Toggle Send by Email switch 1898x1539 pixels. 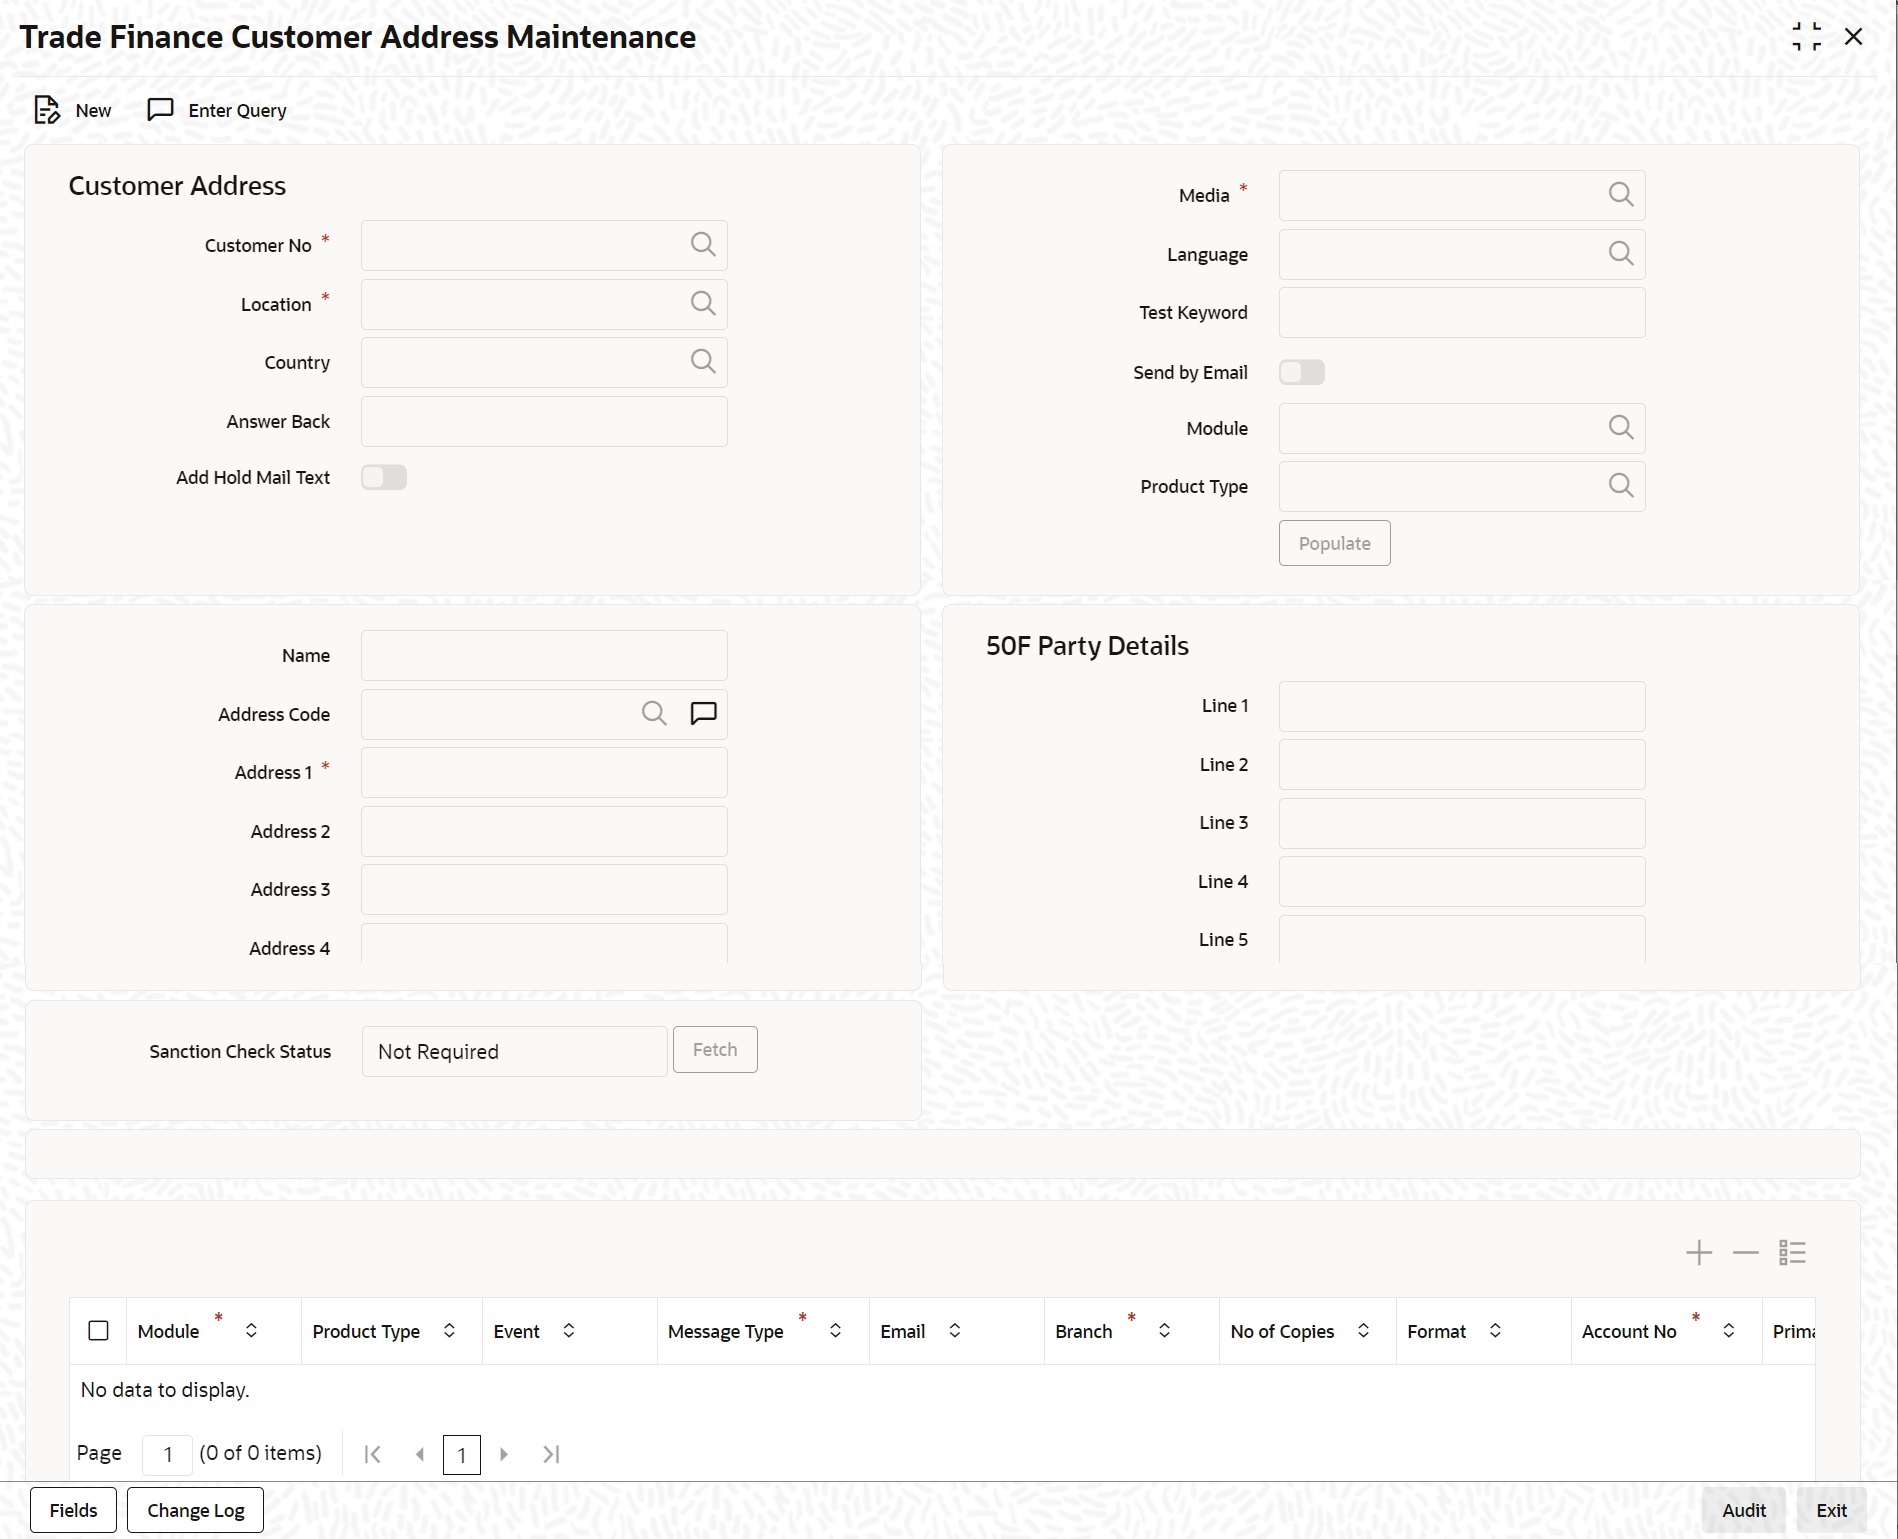(1302, 372)
